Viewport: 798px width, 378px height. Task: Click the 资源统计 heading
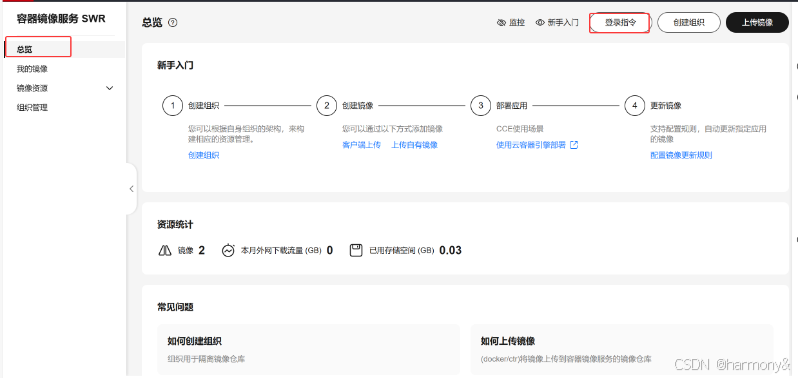(x=176, y=224)
